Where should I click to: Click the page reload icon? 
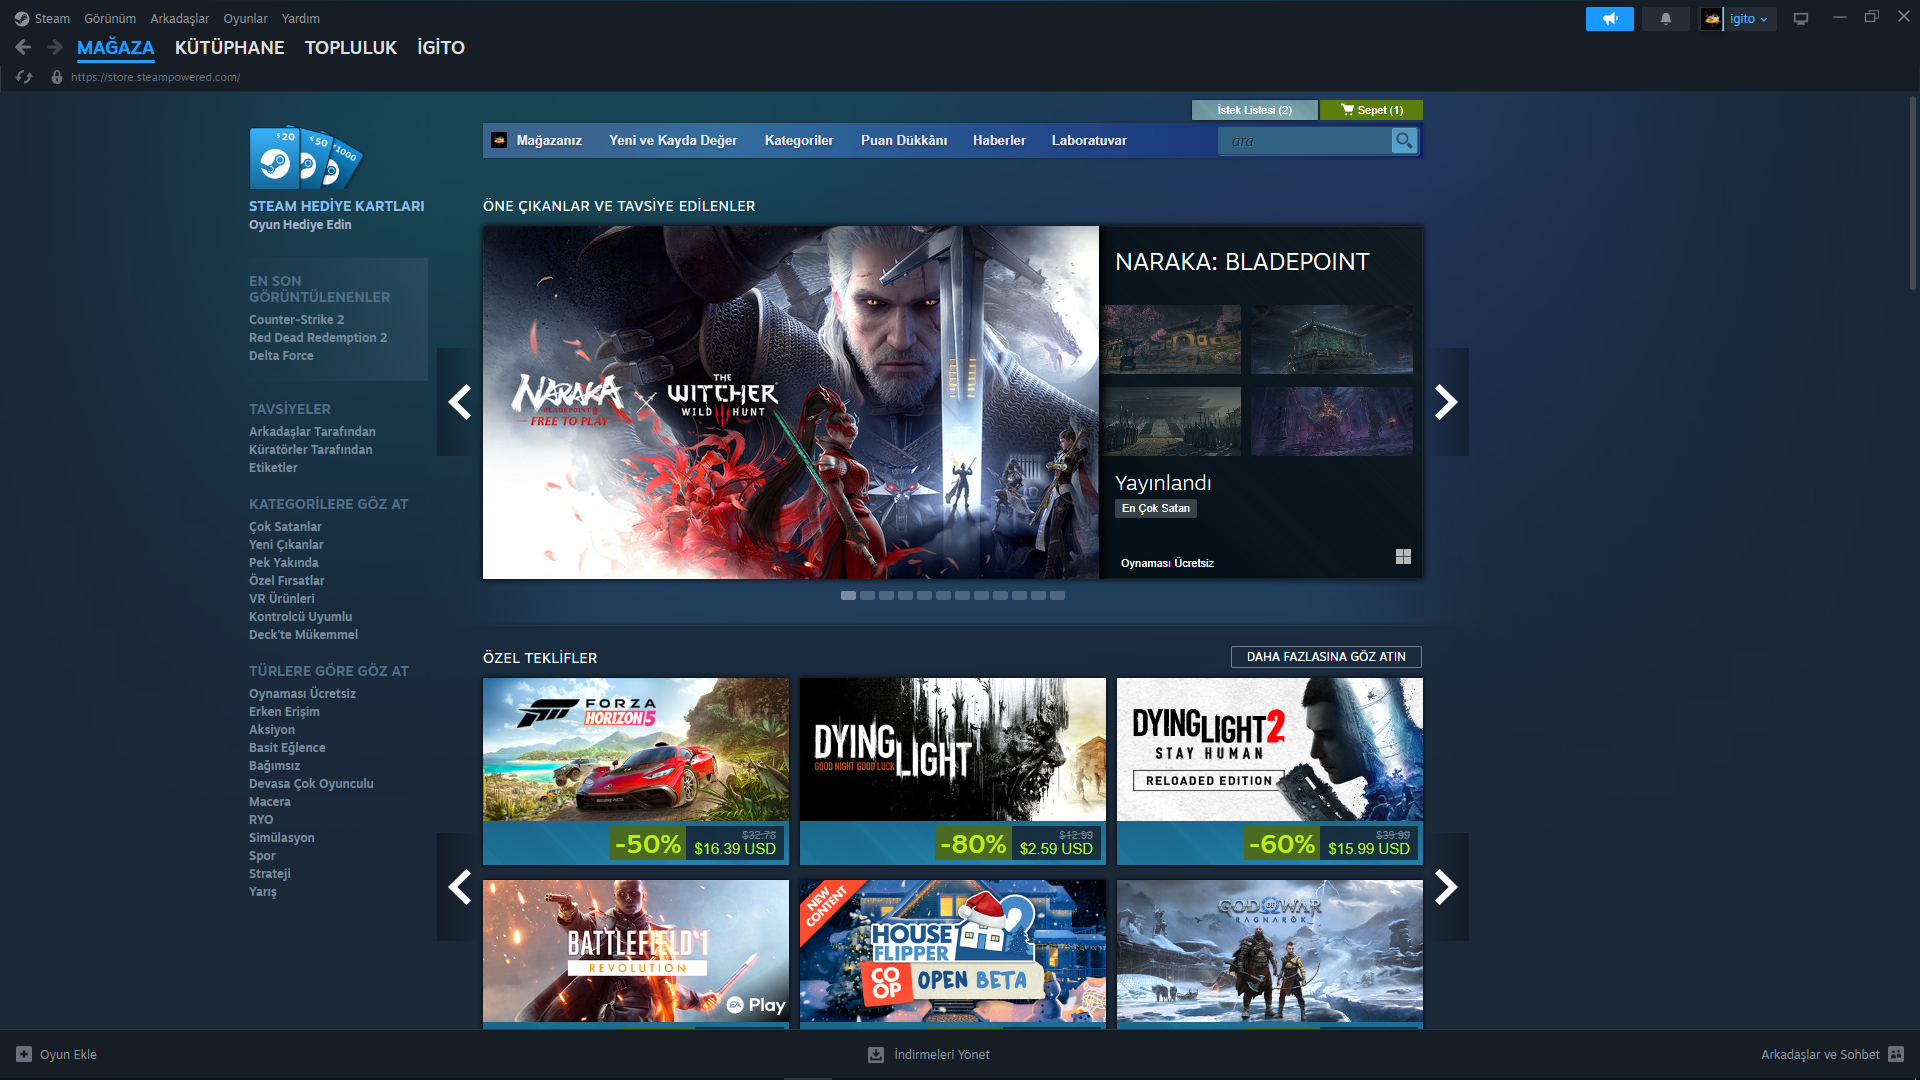[x=24, y=77]
